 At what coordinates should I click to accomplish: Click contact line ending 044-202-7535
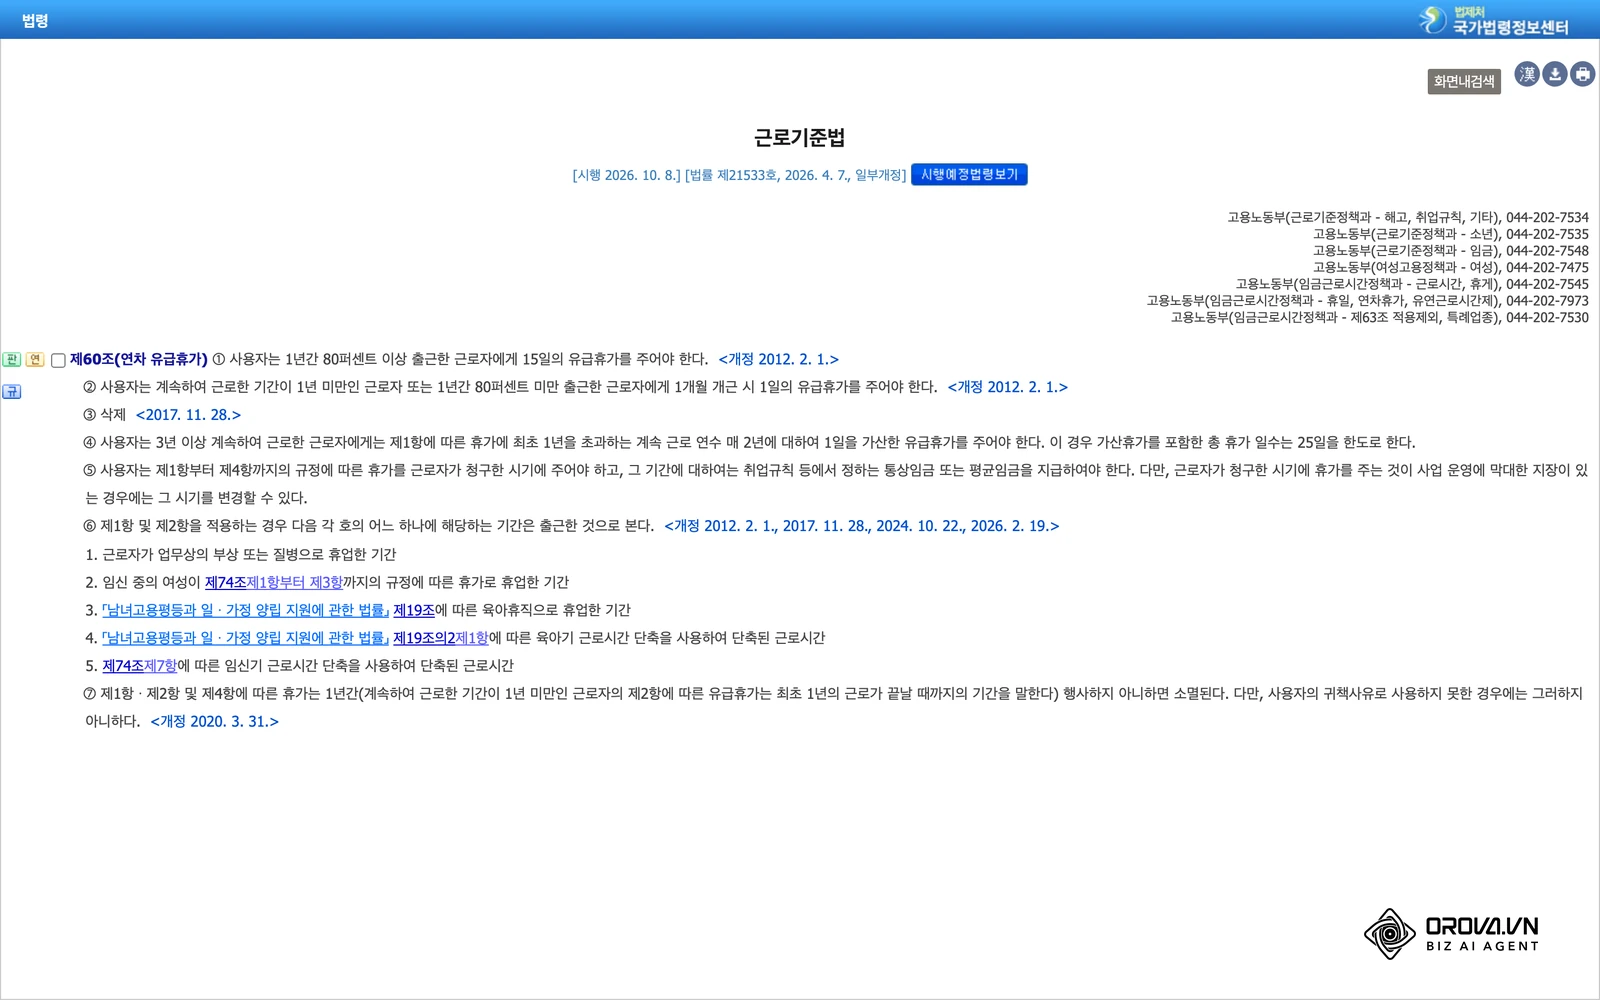tap(1451, 234)
